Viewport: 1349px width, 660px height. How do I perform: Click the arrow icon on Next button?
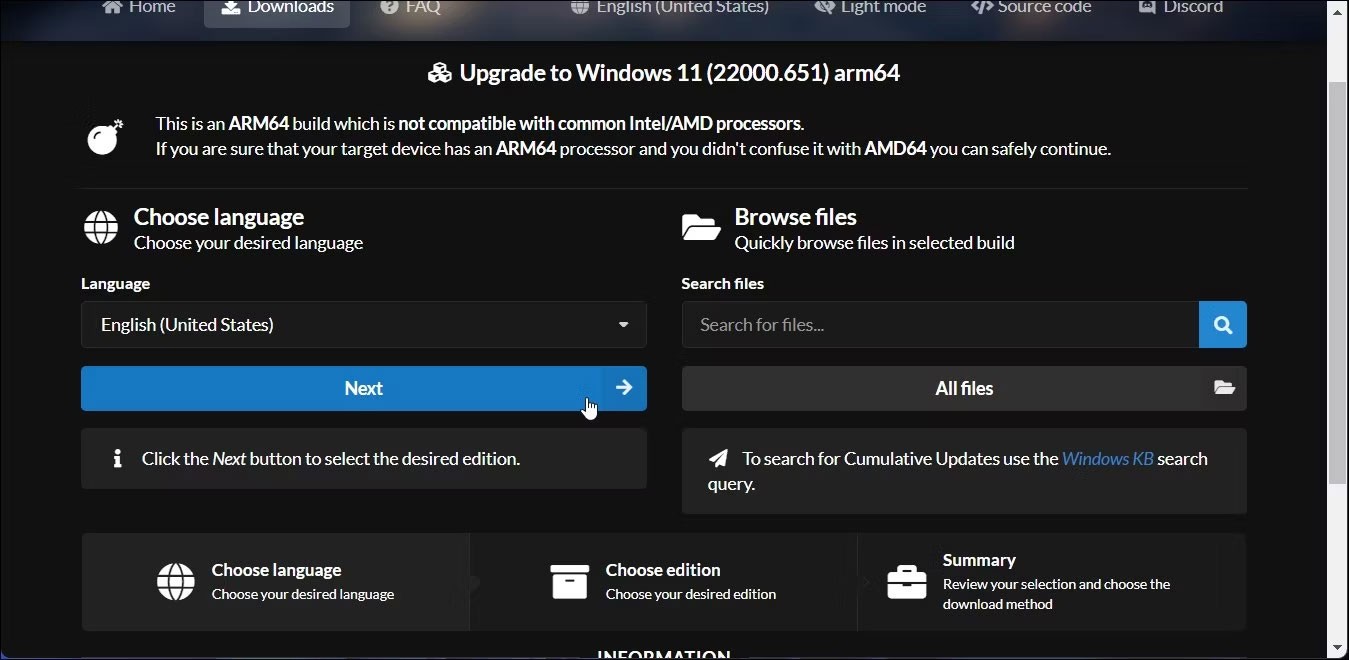pyautogui.click(x=624, y=388)
